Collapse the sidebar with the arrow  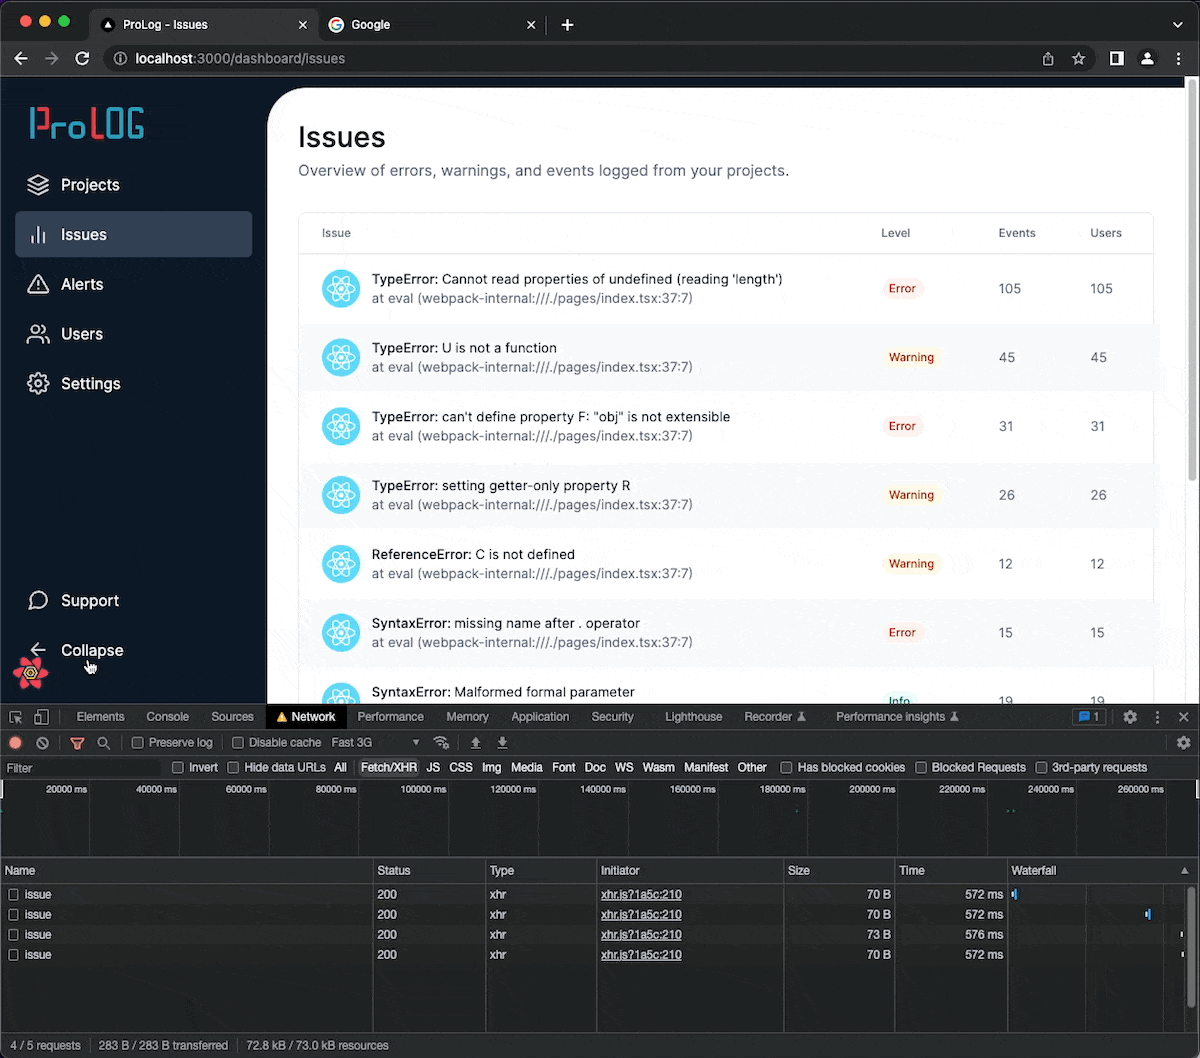(38, 650)
